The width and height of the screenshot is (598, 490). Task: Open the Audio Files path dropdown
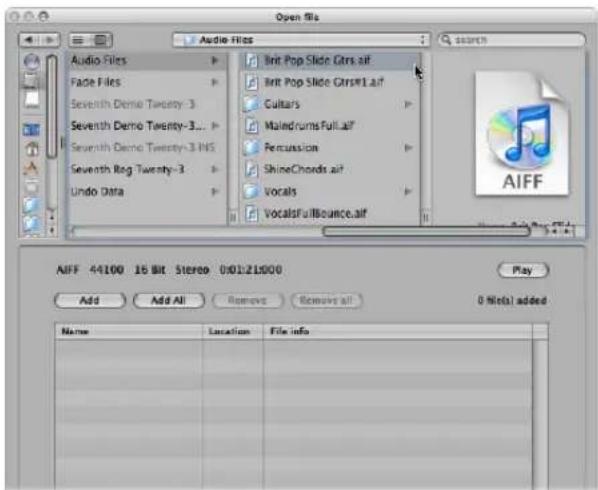(301, 40)
